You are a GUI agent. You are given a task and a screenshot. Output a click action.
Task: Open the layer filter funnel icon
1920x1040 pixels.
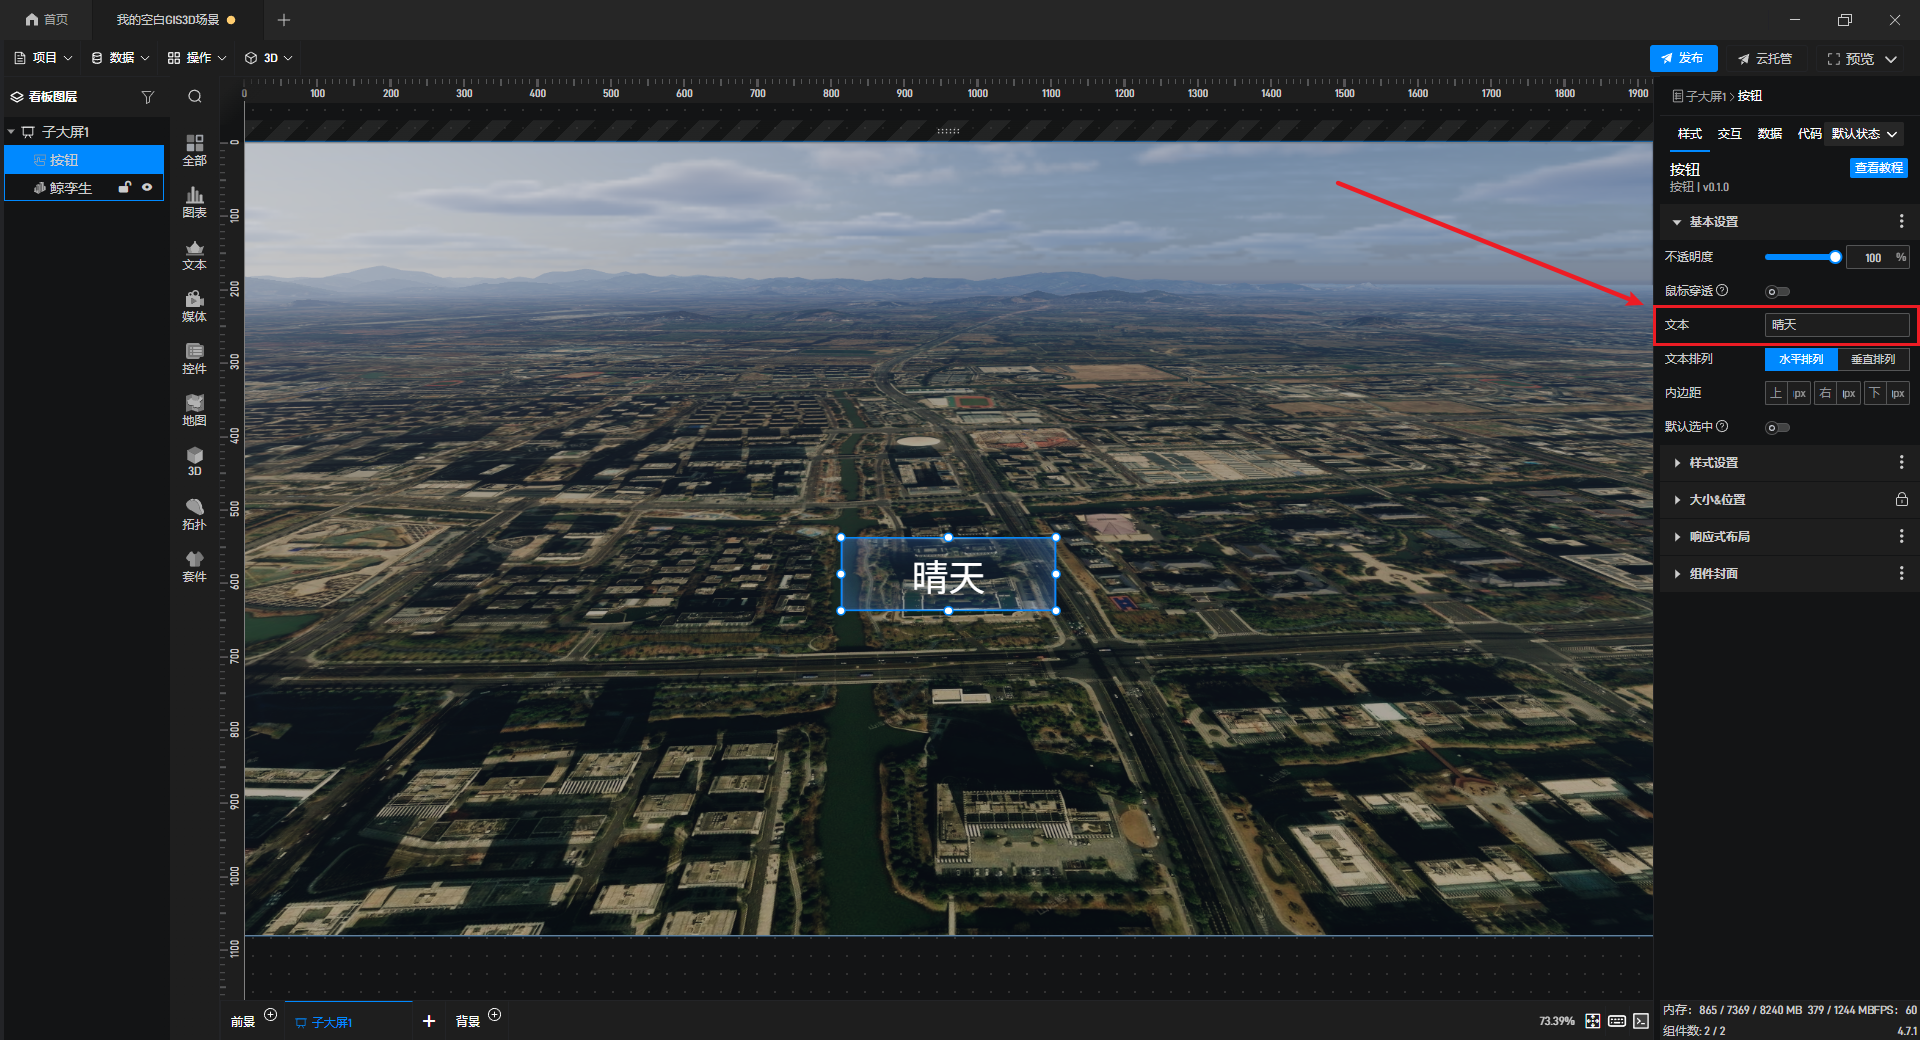click(148, 97)
